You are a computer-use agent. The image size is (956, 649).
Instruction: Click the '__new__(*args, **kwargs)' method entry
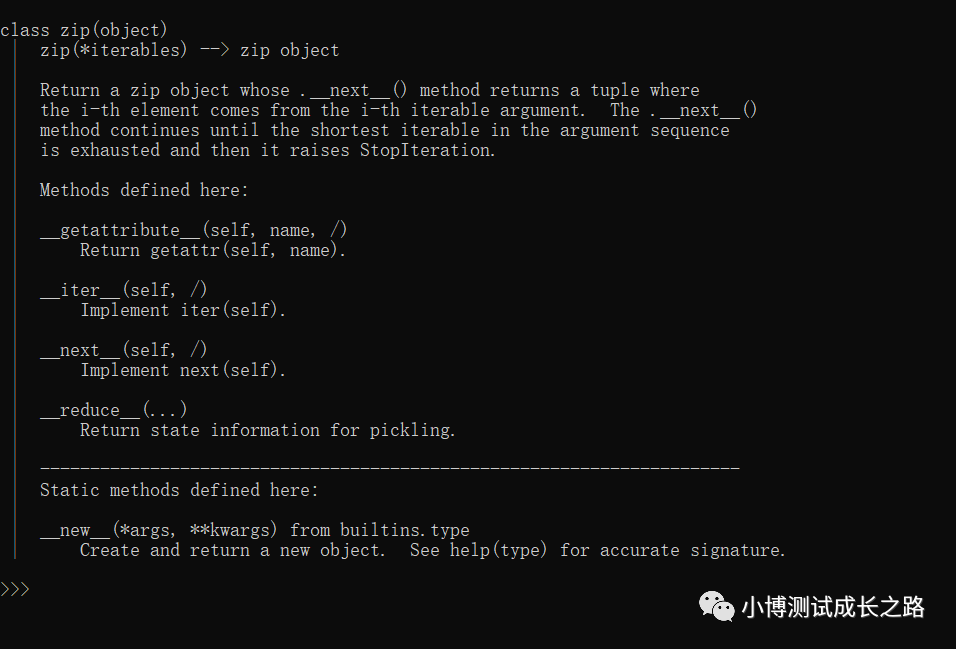[x=160, y=530]
